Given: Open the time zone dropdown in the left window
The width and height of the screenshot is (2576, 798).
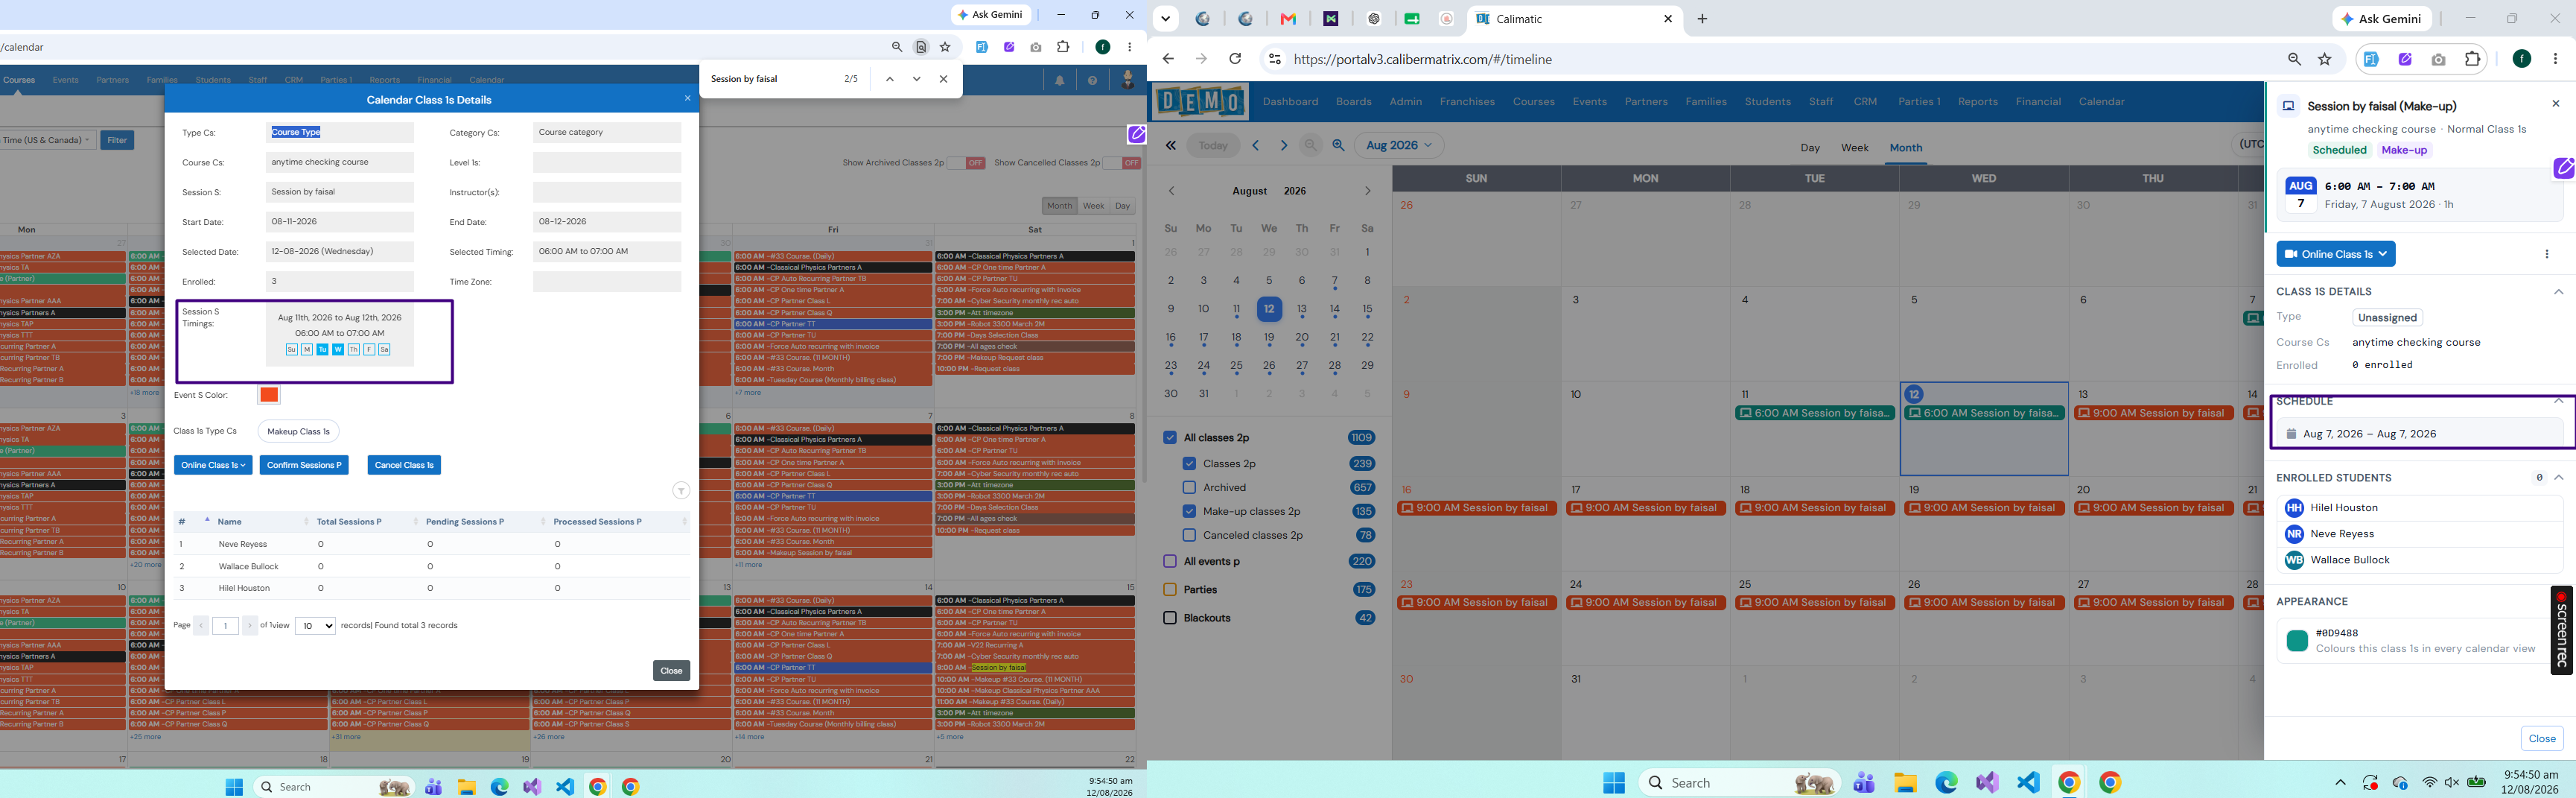Looking at the screenshot, I should pos(47,140).
